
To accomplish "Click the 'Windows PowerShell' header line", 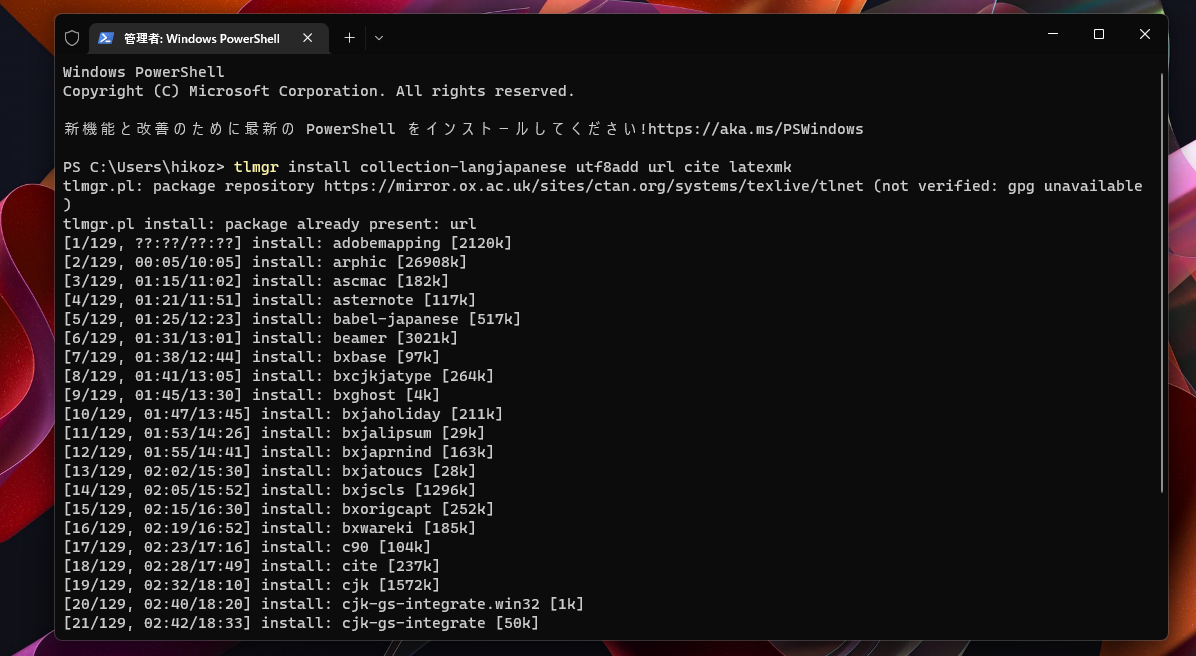I will [x=143, y=72].
